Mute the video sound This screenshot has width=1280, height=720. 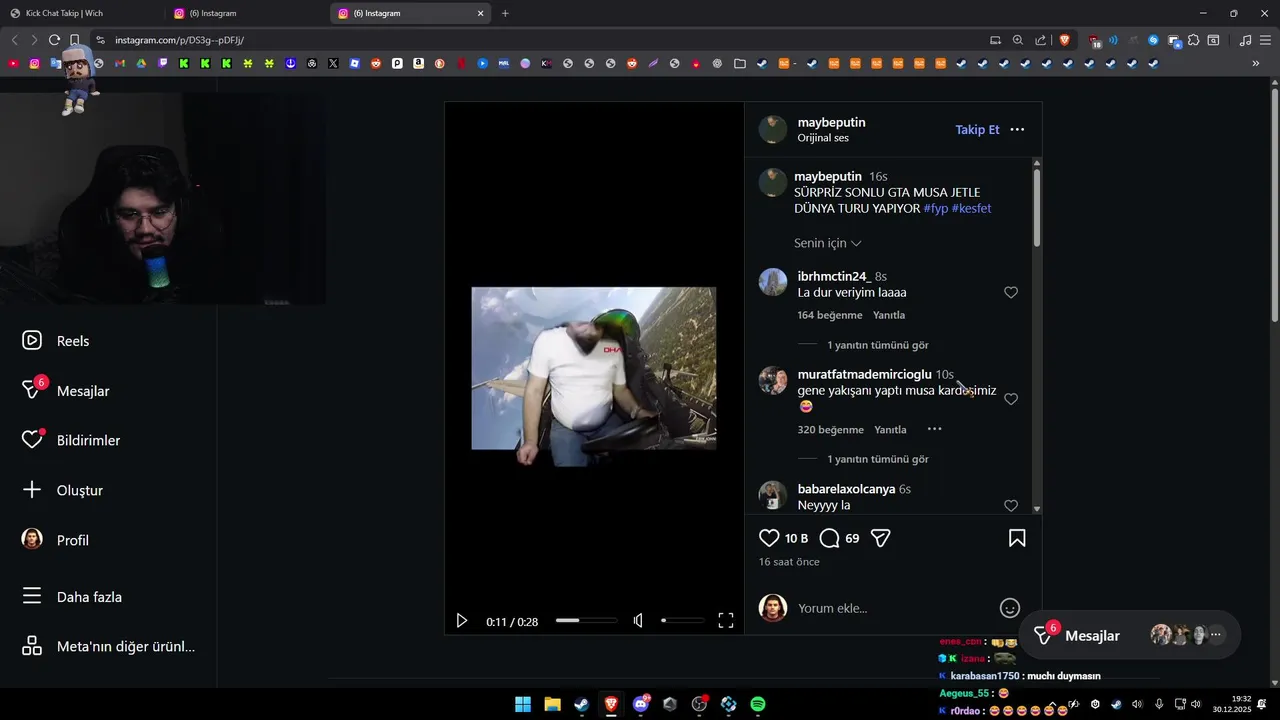pos(638,621)
